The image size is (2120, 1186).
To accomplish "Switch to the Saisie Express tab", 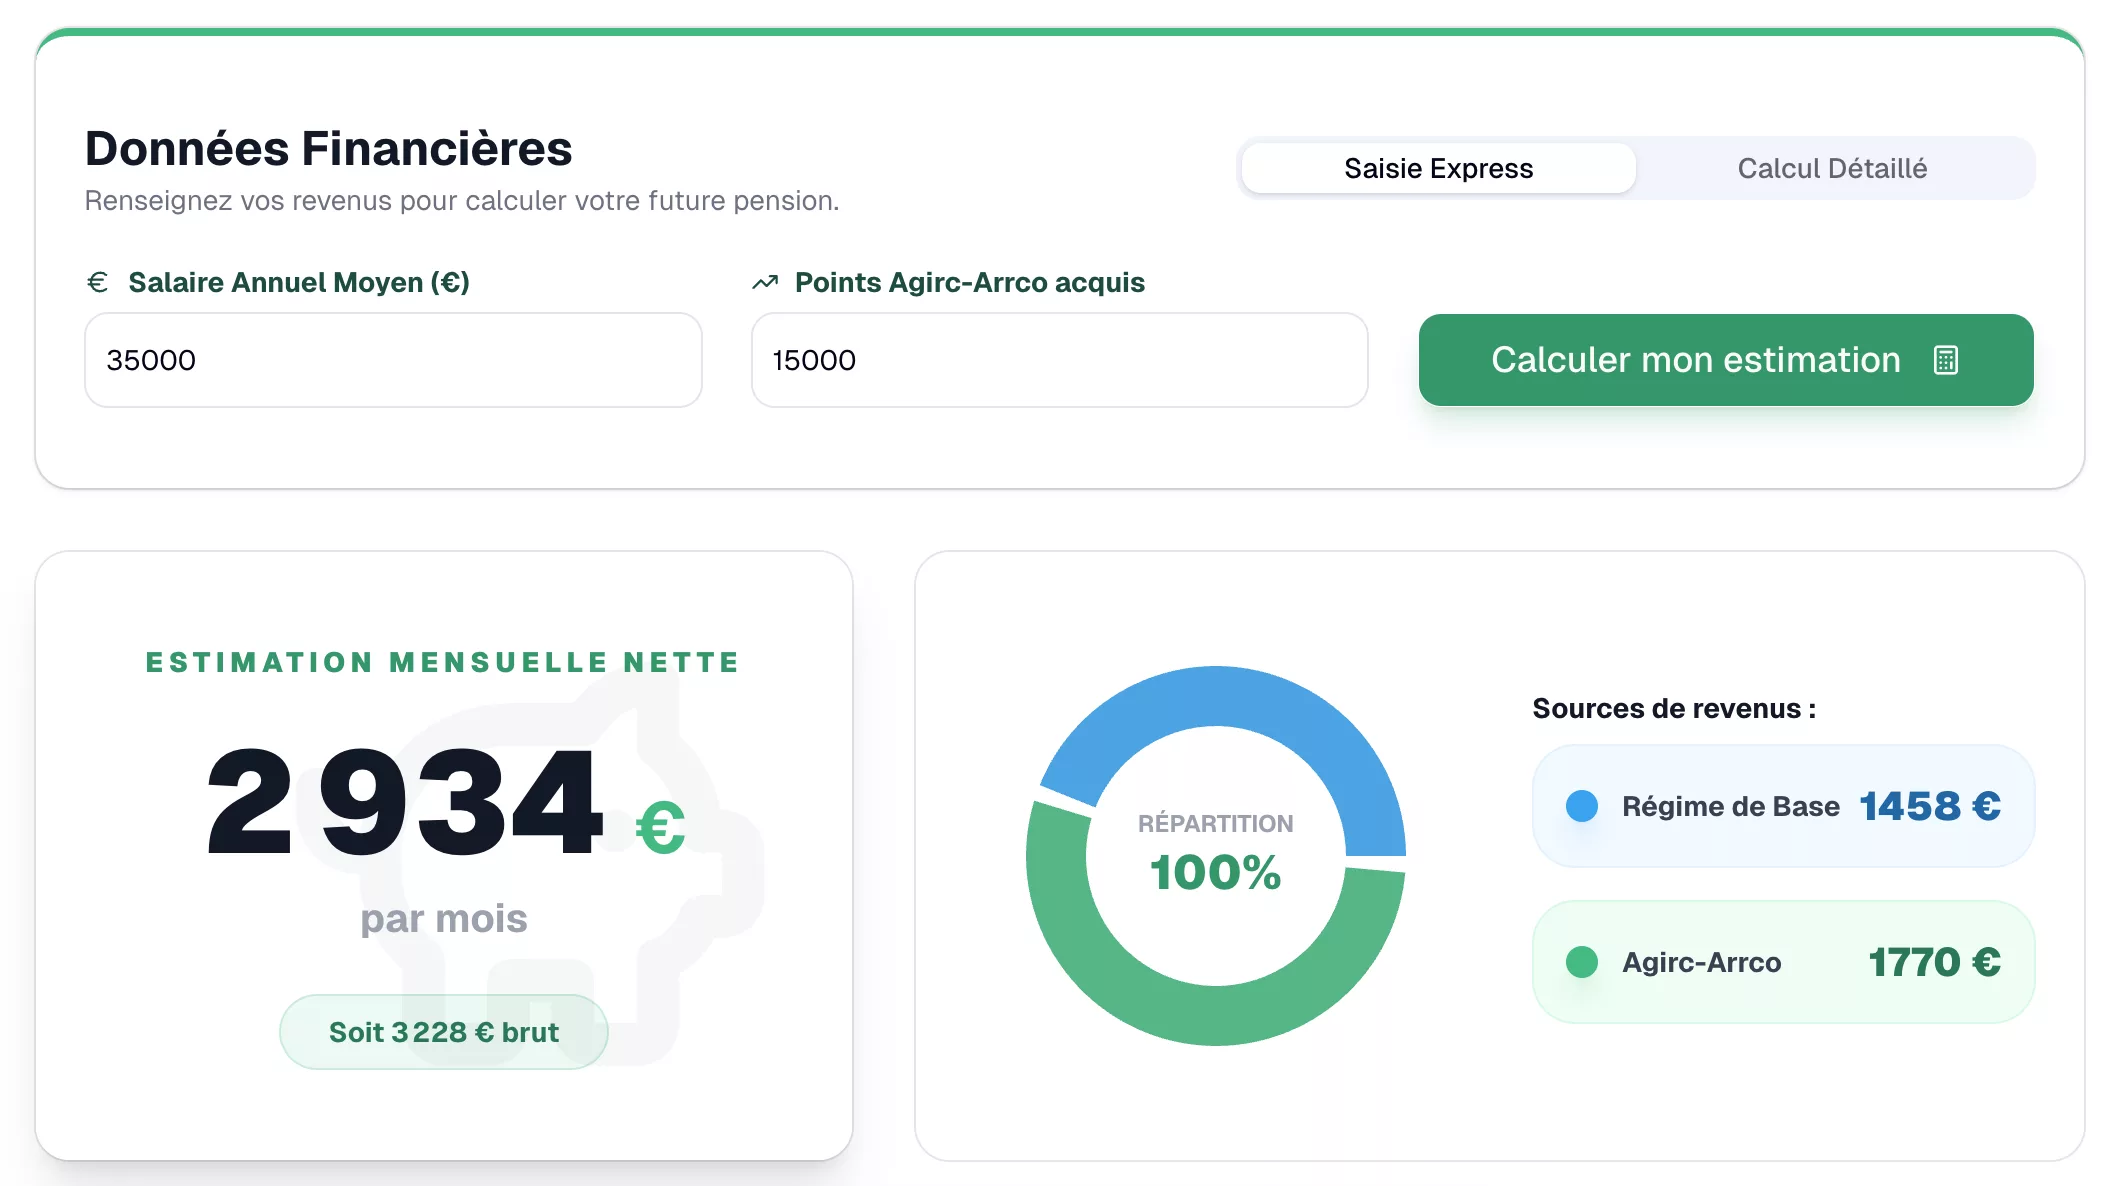I will click(1438, 168).
